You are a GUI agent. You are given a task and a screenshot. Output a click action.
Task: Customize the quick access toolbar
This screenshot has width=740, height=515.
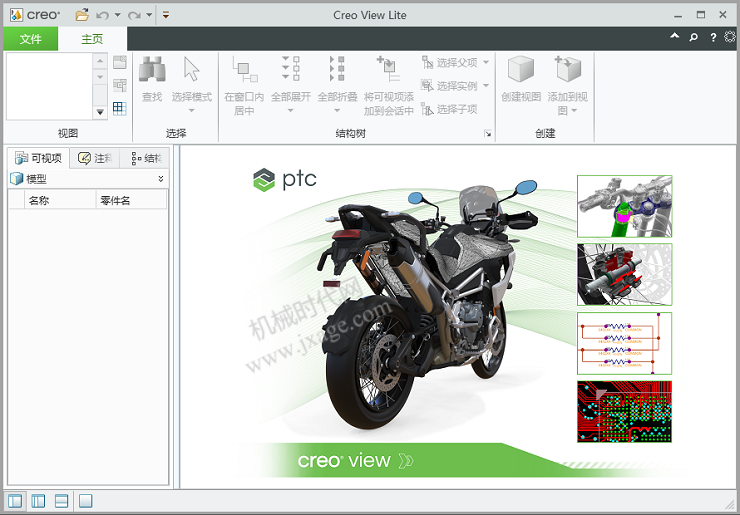tap(166, 15)
